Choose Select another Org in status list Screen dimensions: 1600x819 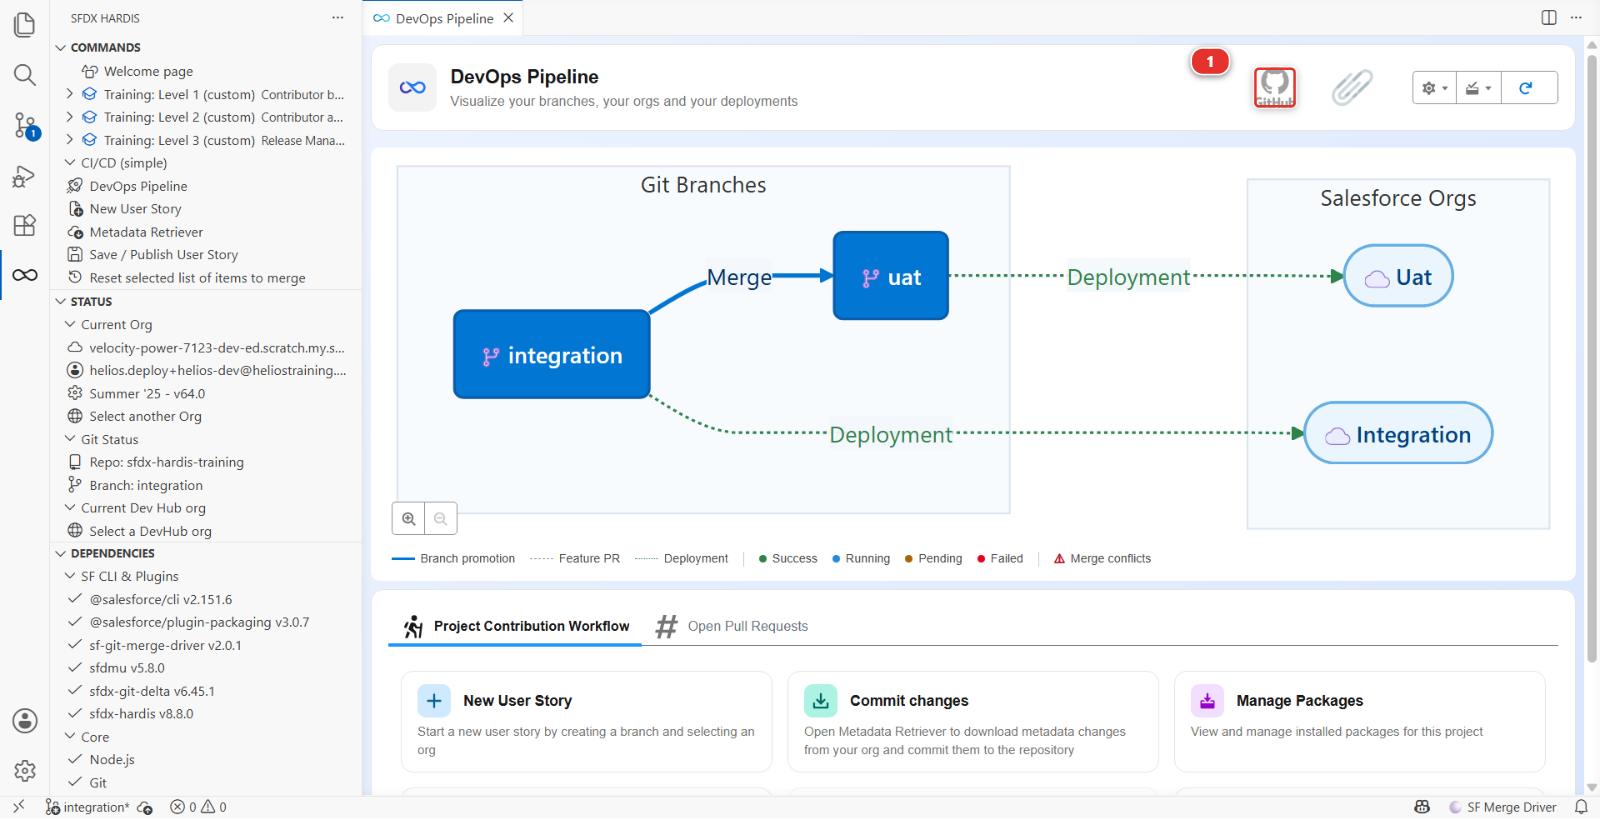(206, 416)
